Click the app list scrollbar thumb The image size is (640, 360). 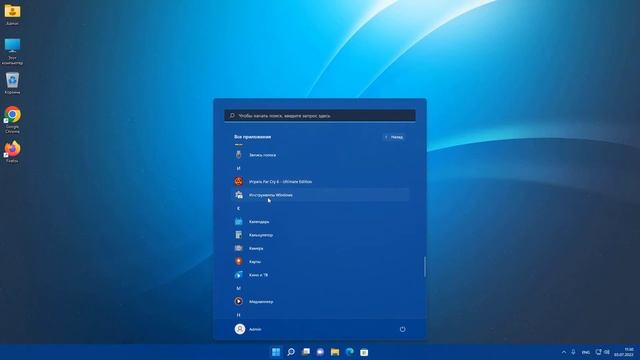tap(425, 267)
